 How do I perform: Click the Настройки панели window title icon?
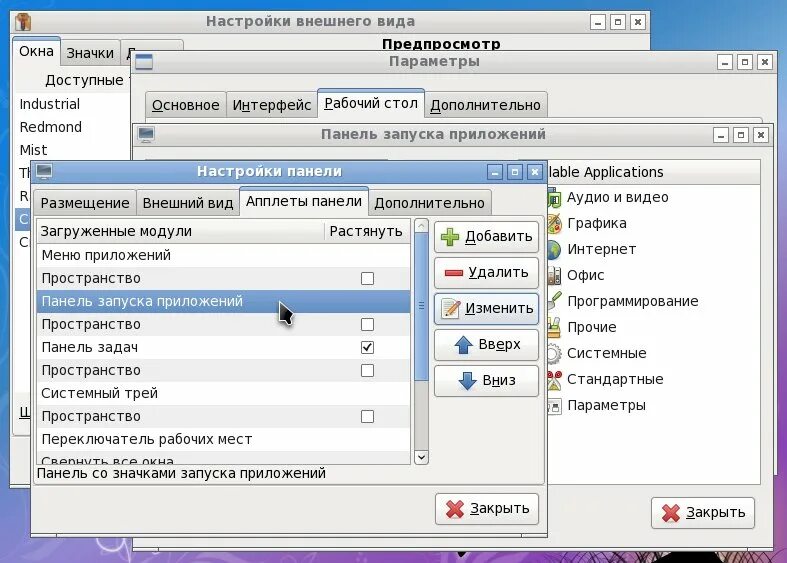click(44, 172)
